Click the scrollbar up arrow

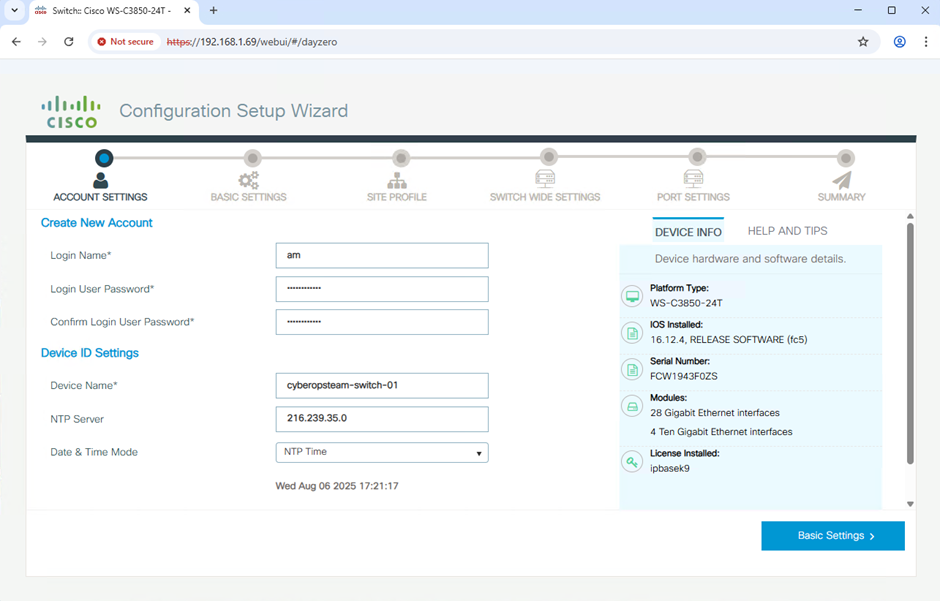(x=910, y=216)
